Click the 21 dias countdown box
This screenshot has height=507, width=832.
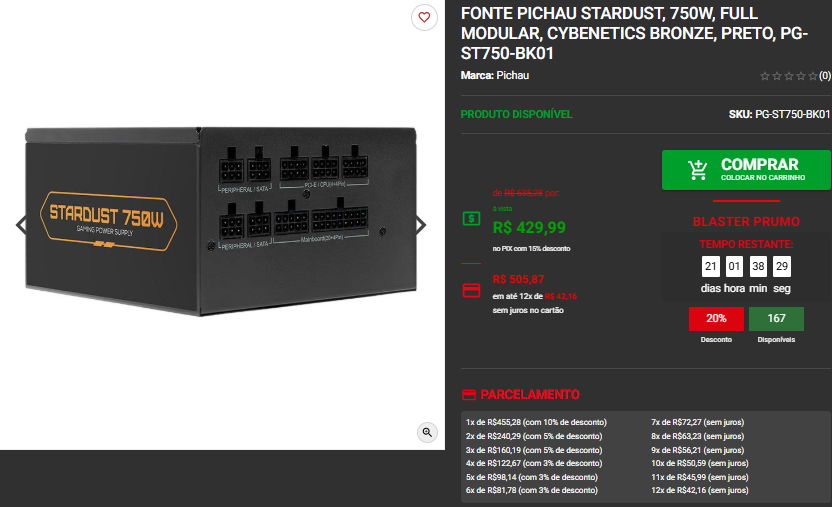pyautogui.click(x=710, y=266)
